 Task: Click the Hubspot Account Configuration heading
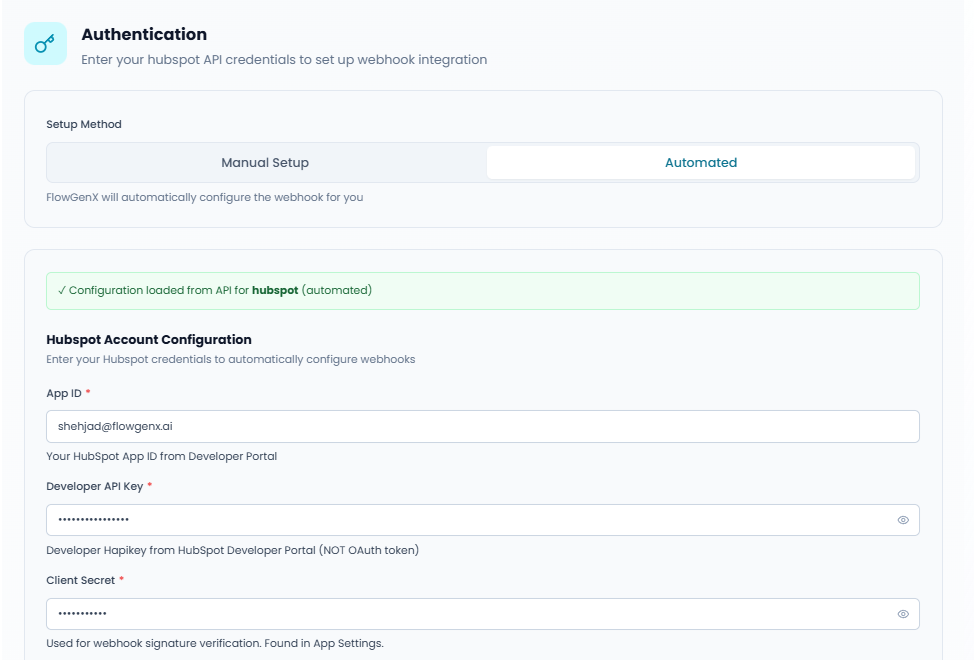(x=149, y=340)
